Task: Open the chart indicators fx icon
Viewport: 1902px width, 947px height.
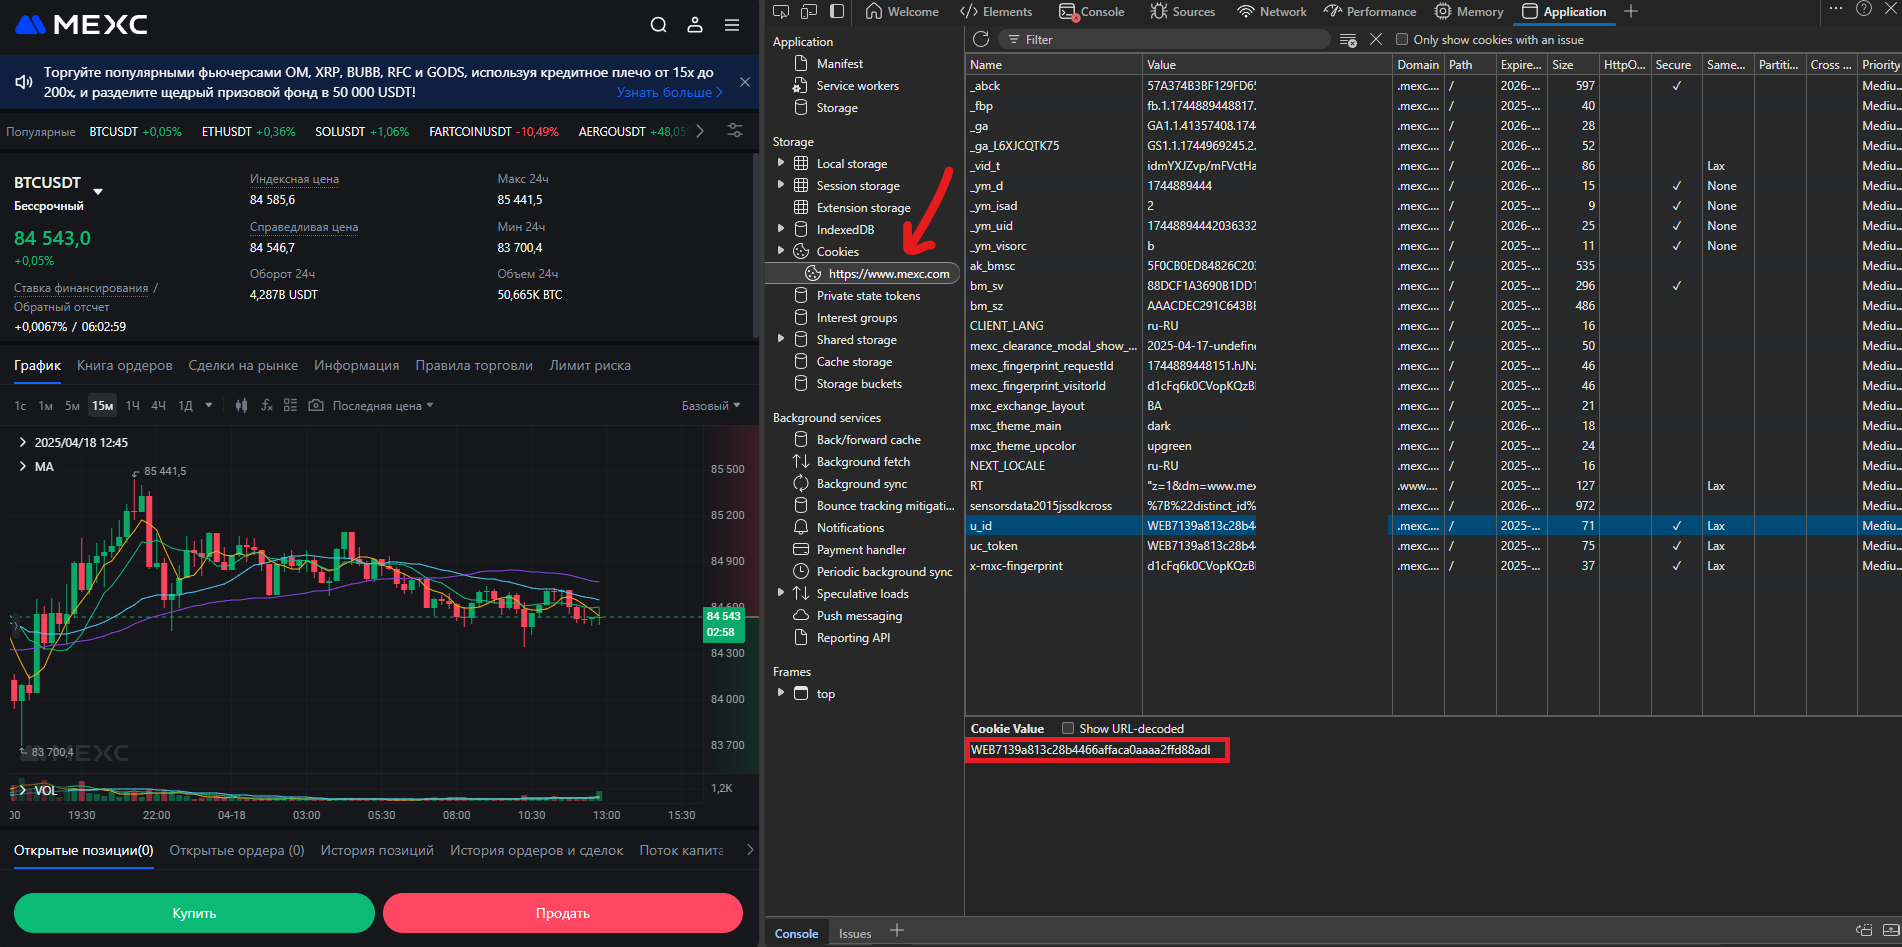Action: coord(266,405)
